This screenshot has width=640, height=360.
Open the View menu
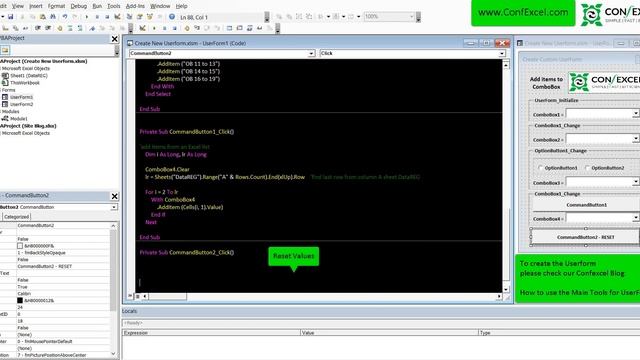[x=18, y=6]
